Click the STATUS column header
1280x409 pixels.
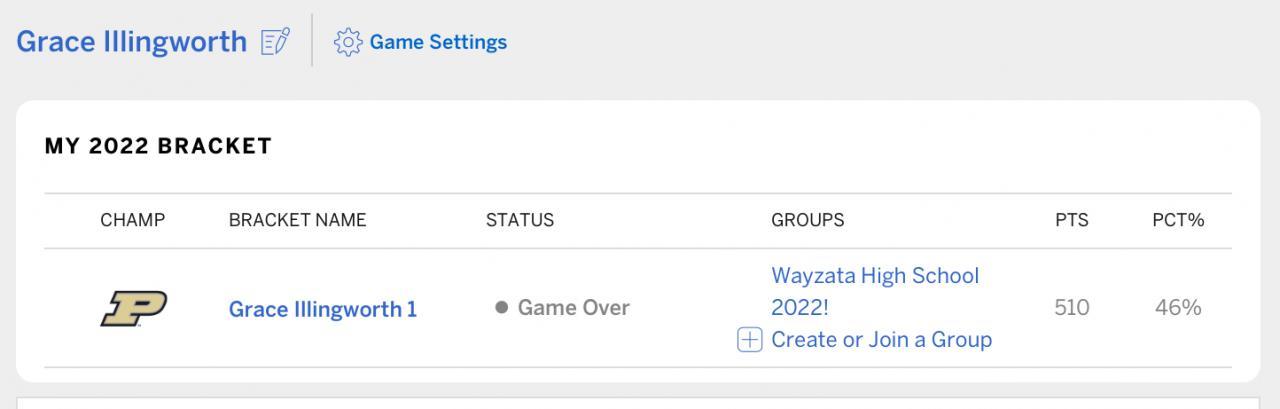[x=519, y=220]
